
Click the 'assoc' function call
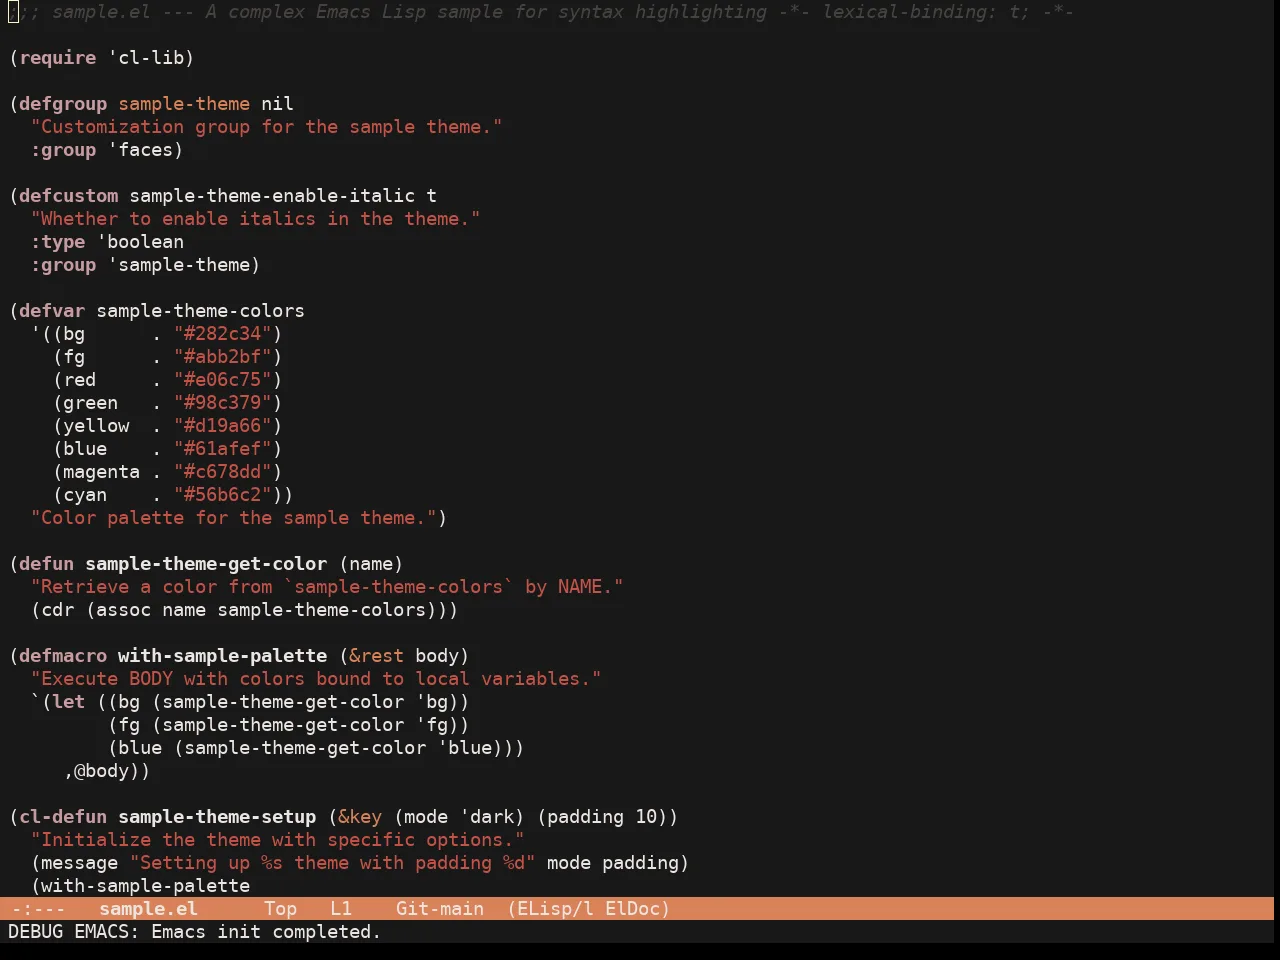tap(124, 610)
